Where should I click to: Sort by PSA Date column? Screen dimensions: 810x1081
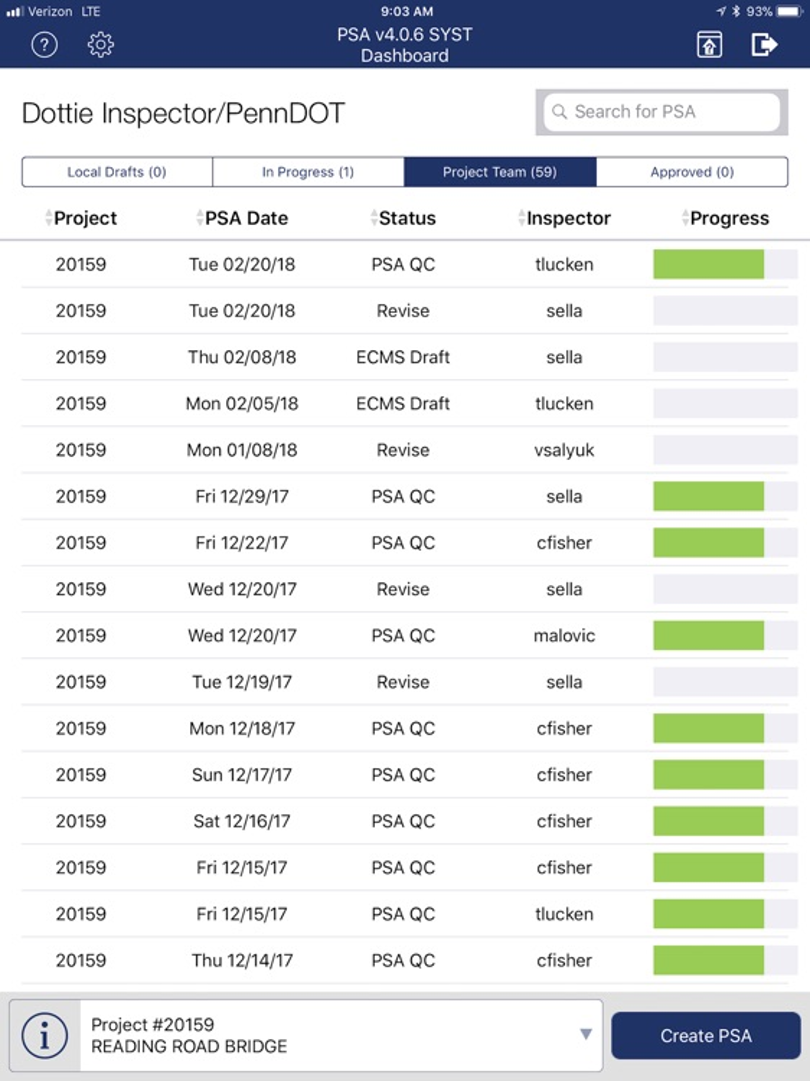point(242,218)
